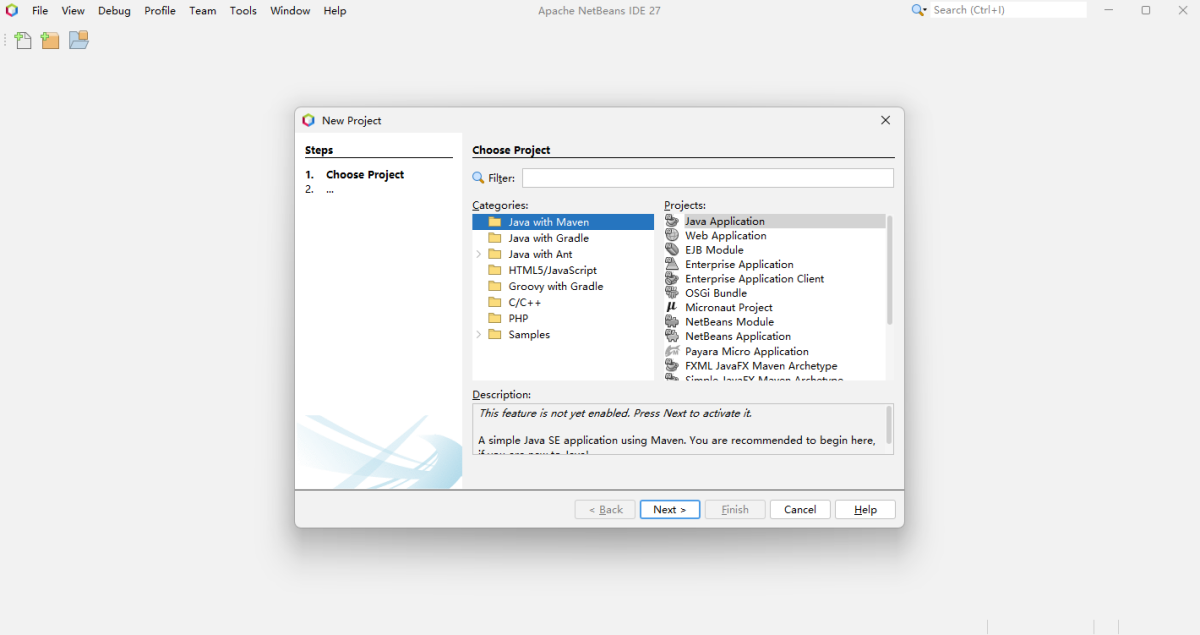Click the New Project toolbar icon
Viewport: 1200px width, 635px height.
coord(50,41)
